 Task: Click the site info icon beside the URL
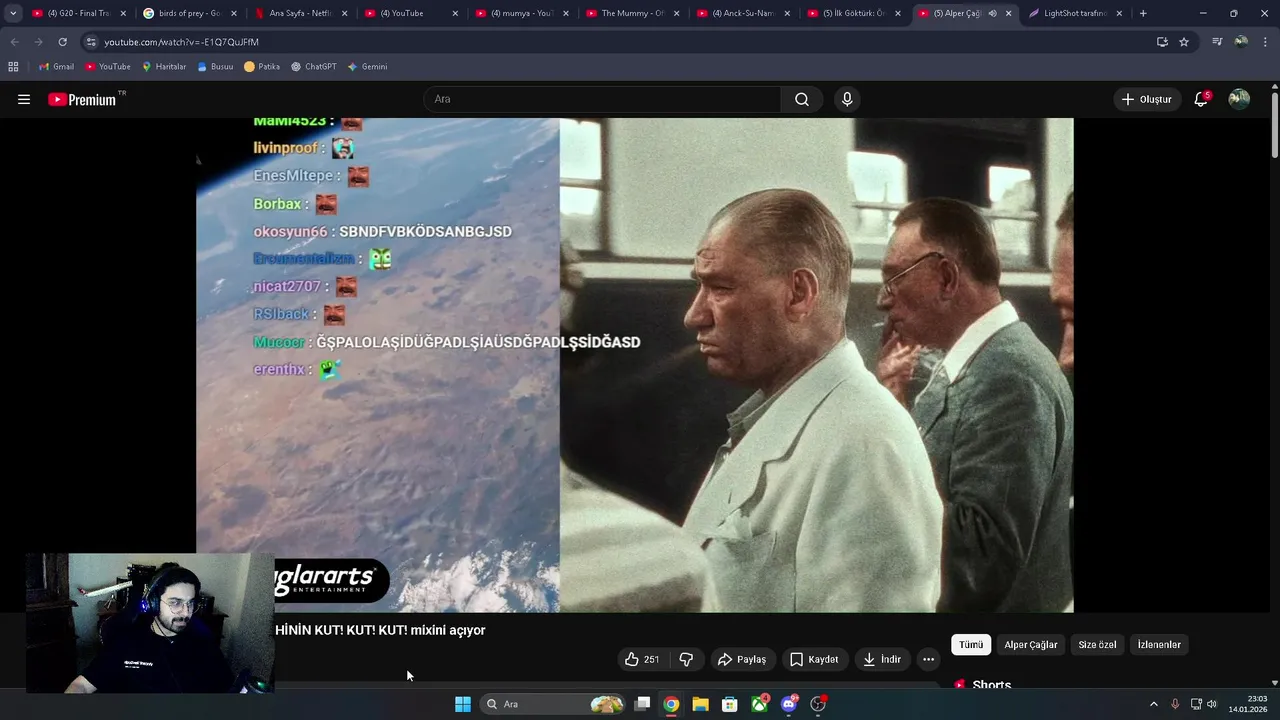click(x=91, y=42)
